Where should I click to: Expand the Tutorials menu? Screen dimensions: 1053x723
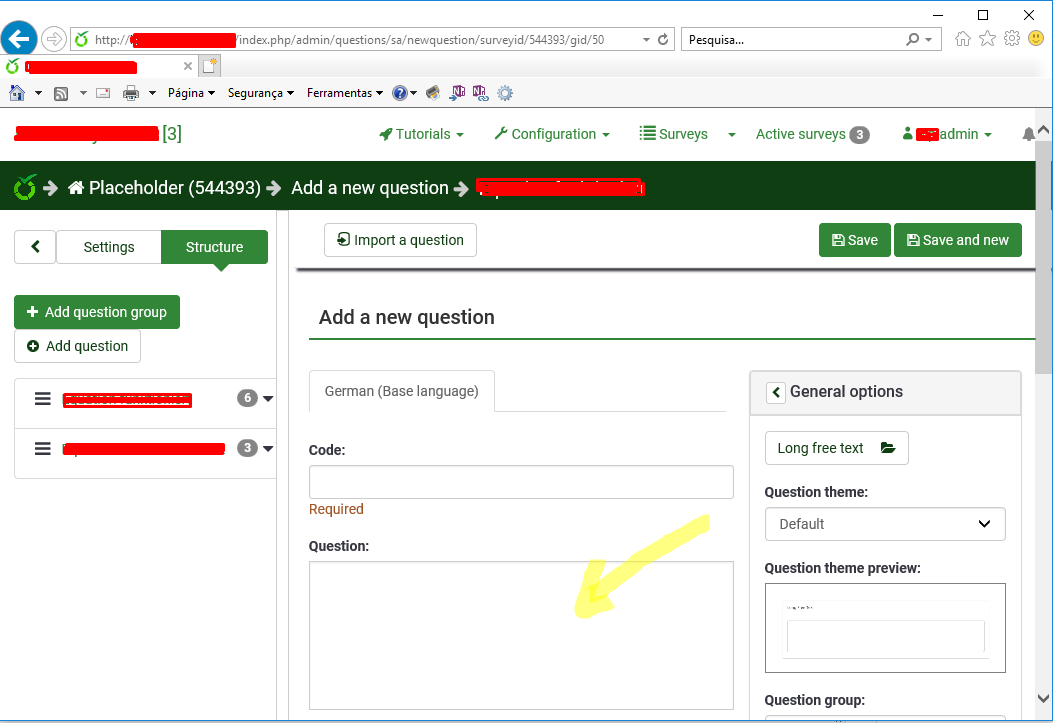(x=421, y=134)
